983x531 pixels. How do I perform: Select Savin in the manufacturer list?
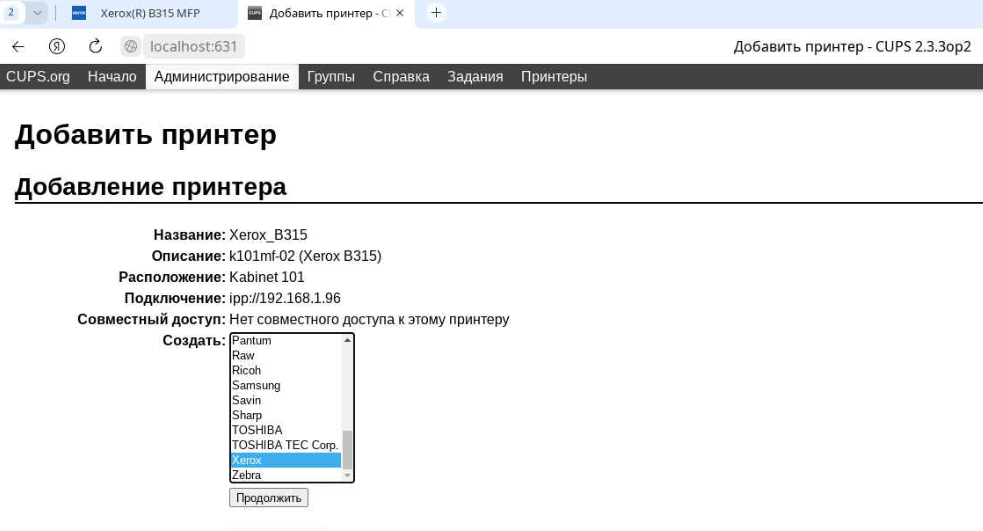286,401
